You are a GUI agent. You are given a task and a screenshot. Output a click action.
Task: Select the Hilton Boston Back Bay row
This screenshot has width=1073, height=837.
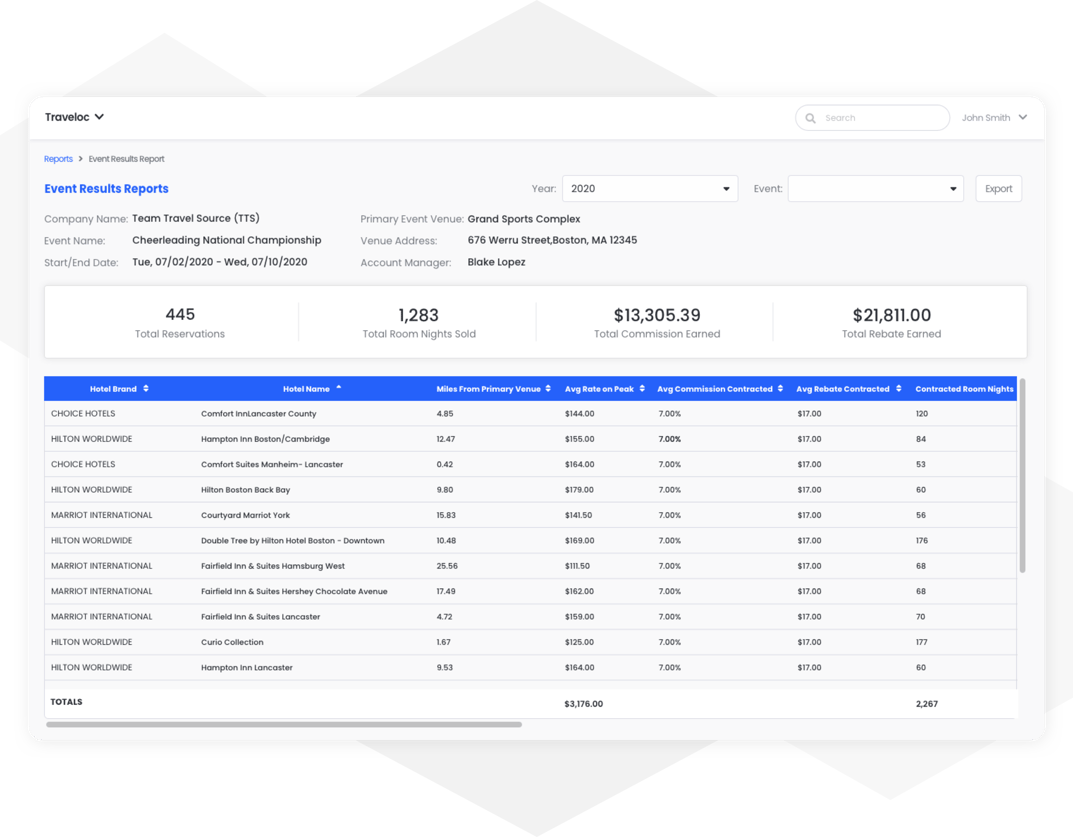click(x=530, y=490)
